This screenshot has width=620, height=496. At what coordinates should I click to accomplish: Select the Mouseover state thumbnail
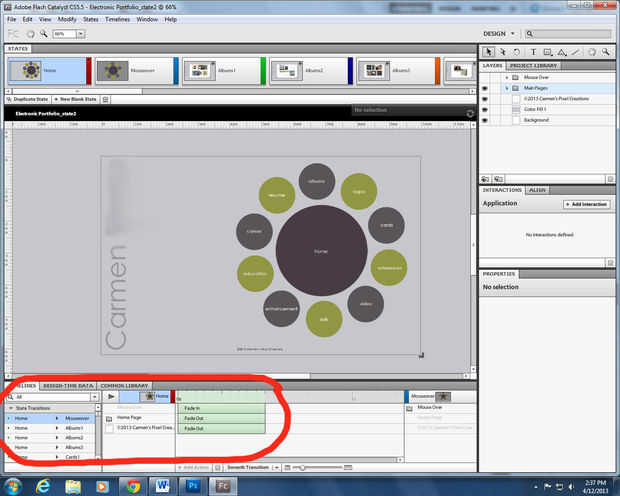coord(113,71)
